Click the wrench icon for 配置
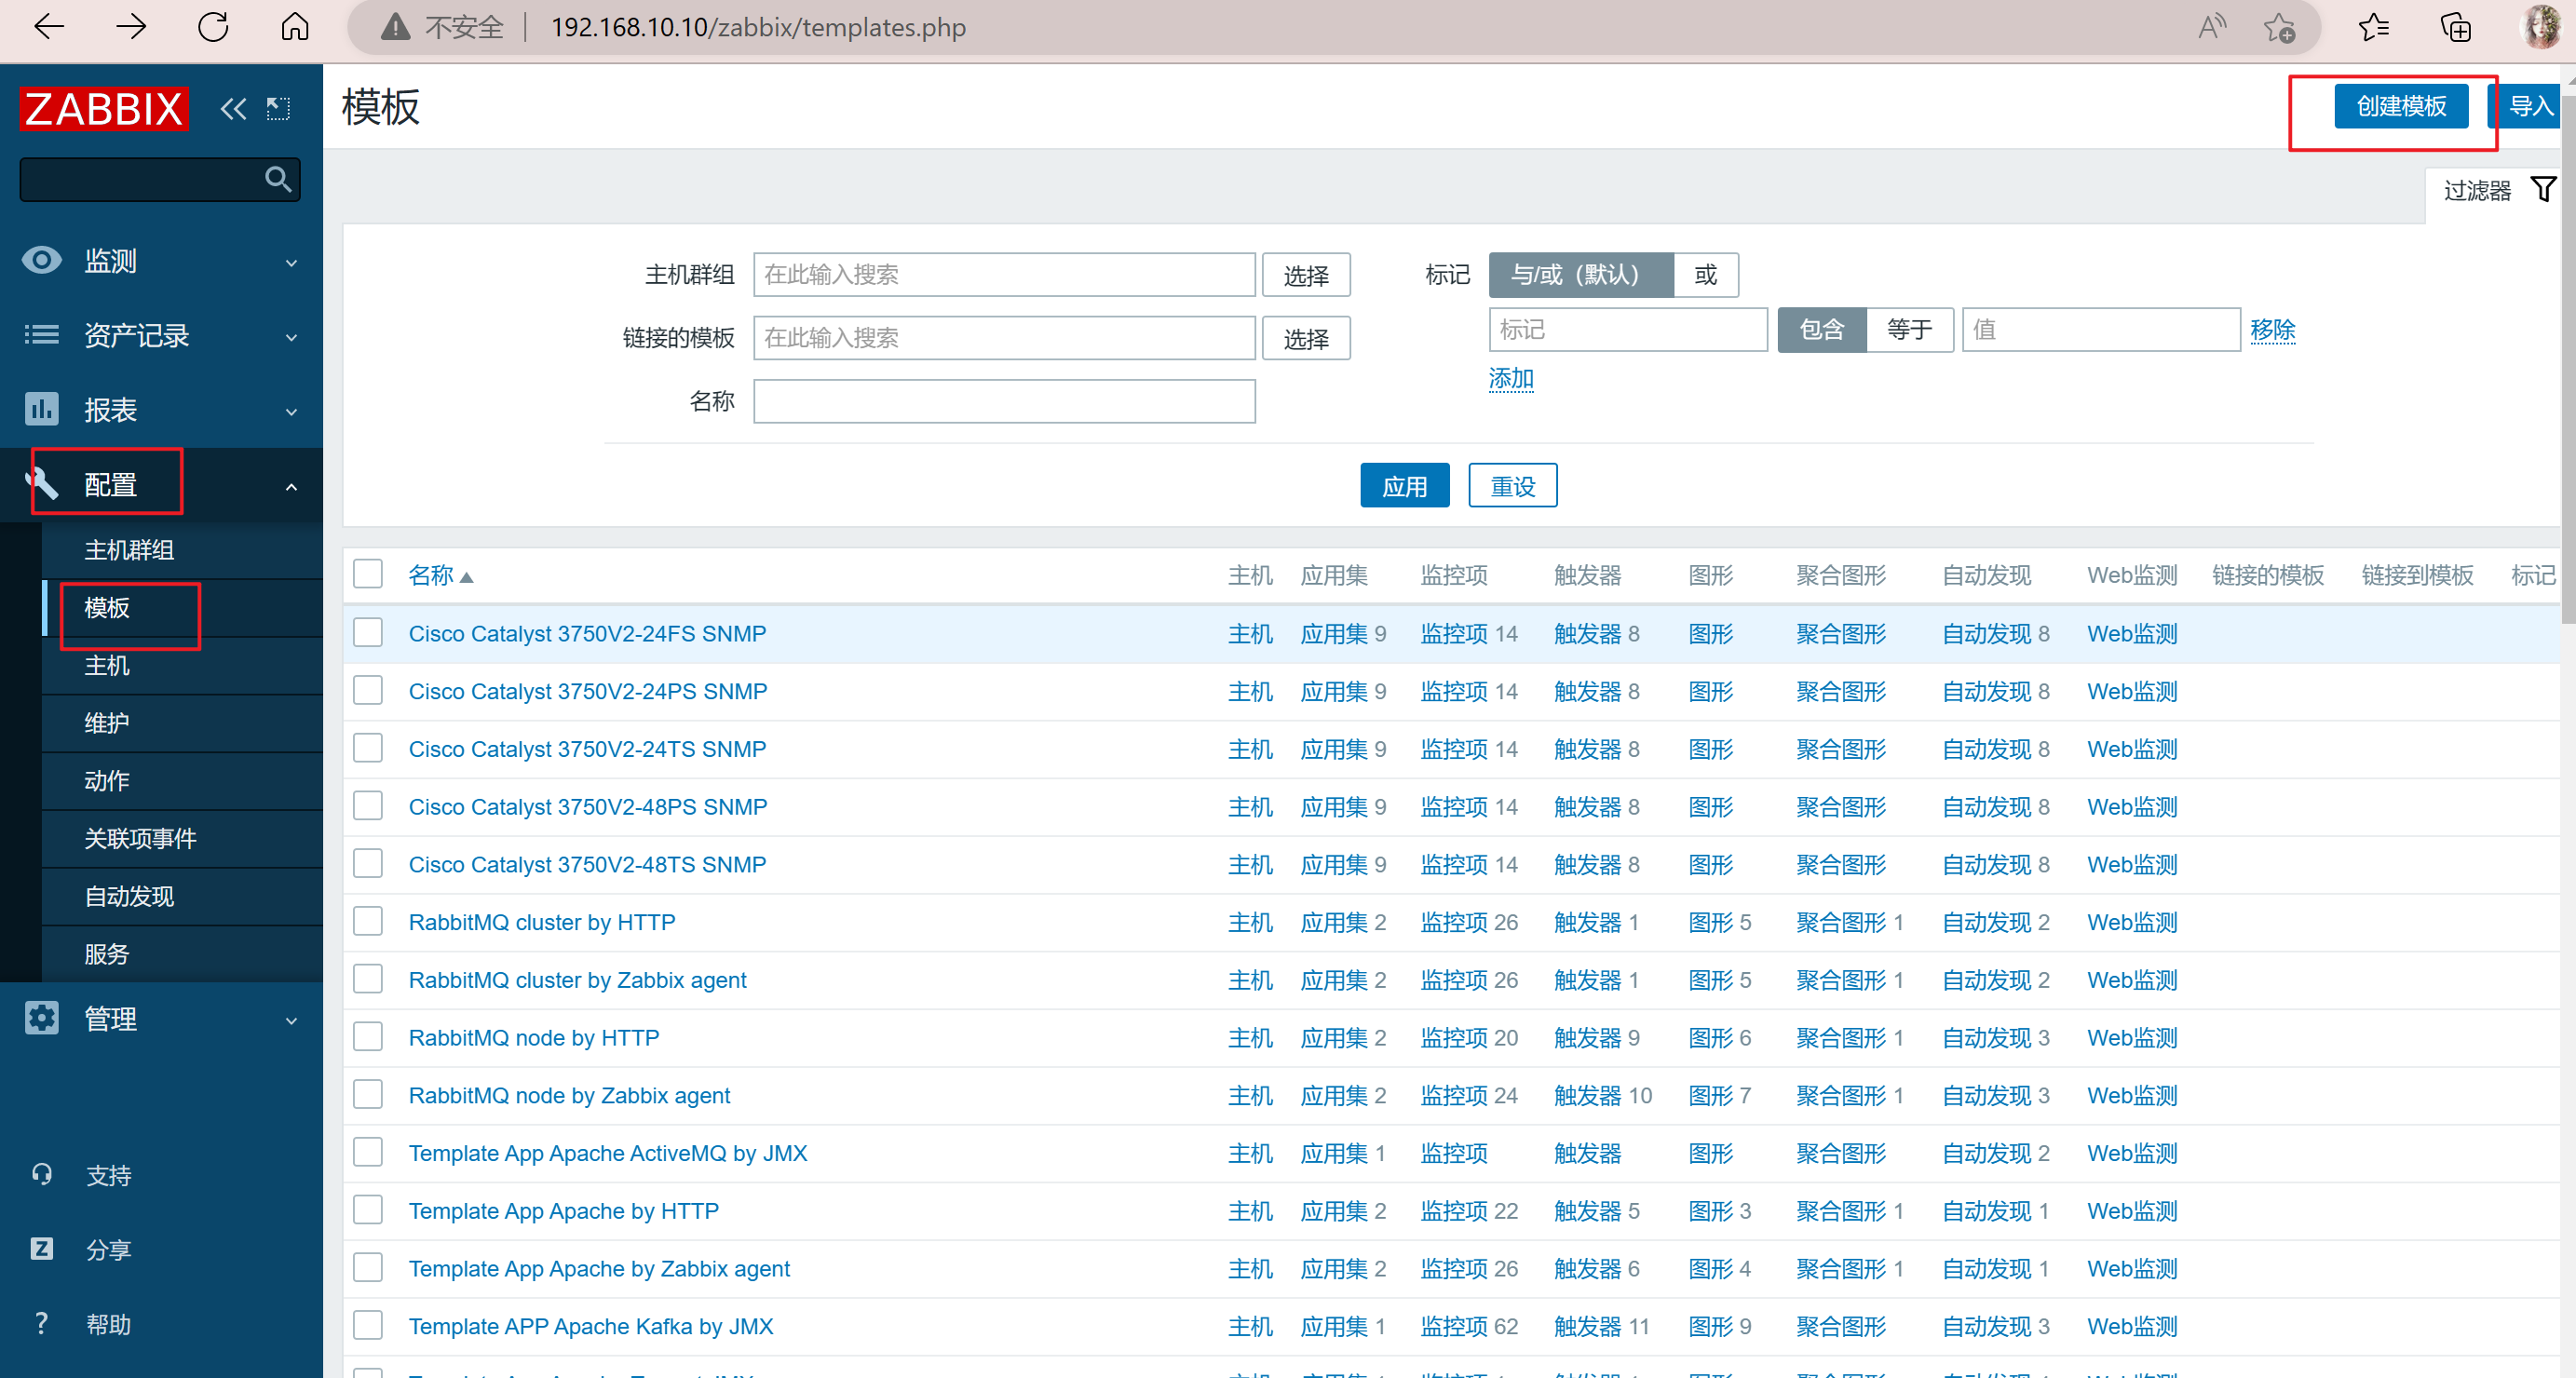Viewport: 2576px width, 1378px height. point(41,484)
